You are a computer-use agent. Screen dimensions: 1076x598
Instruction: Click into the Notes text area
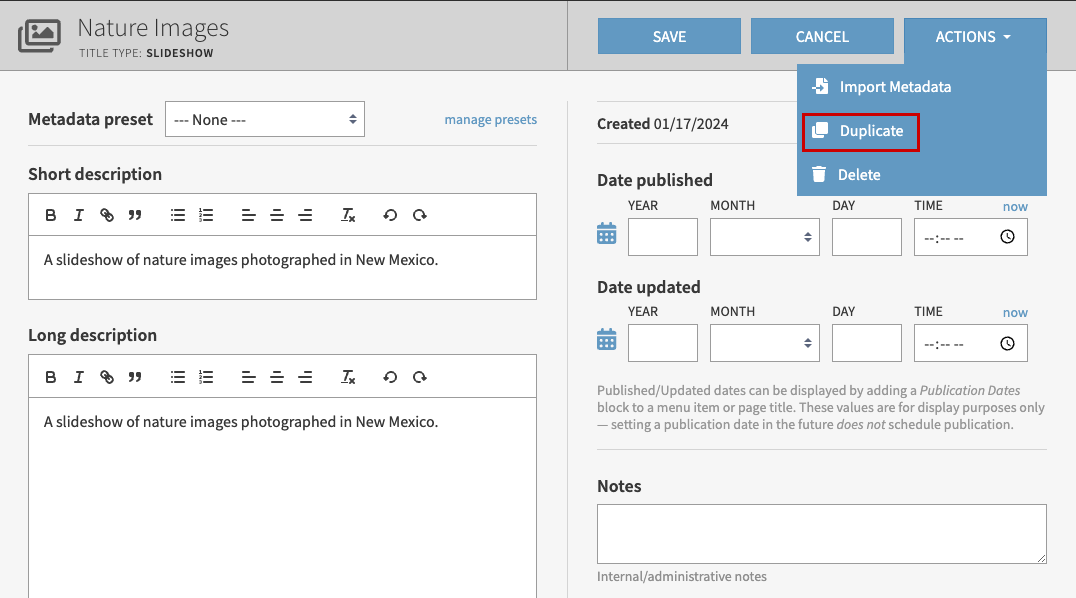click(821, 534)
